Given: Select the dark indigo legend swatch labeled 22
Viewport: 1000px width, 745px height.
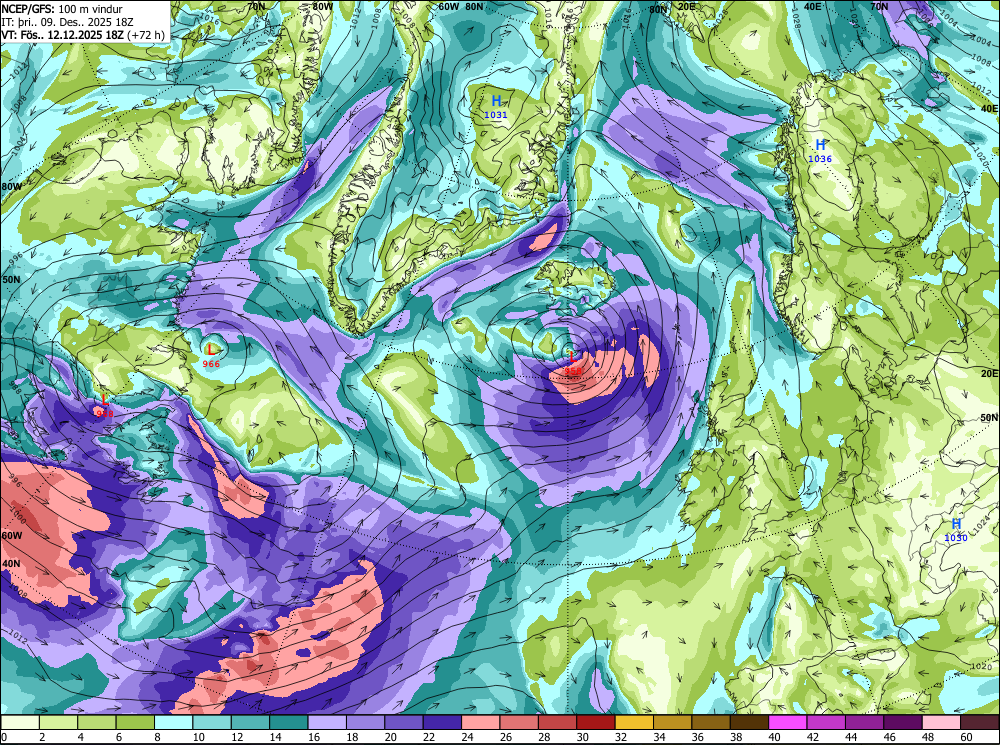Looking at the screenshot, I should click(442, 722).
